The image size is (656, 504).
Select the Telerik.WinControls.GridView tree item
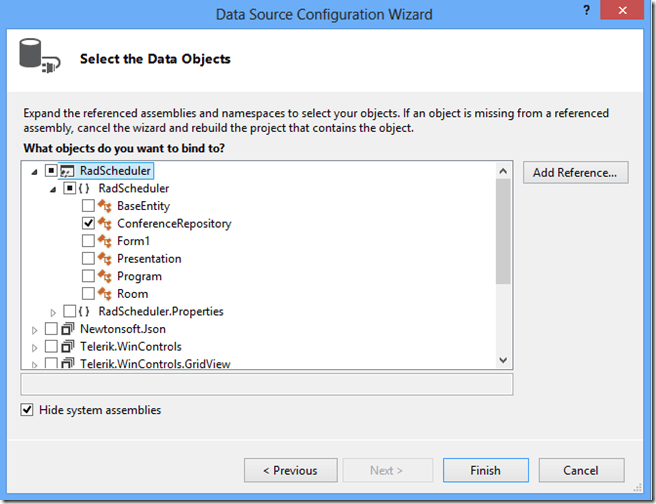[155, 364]
